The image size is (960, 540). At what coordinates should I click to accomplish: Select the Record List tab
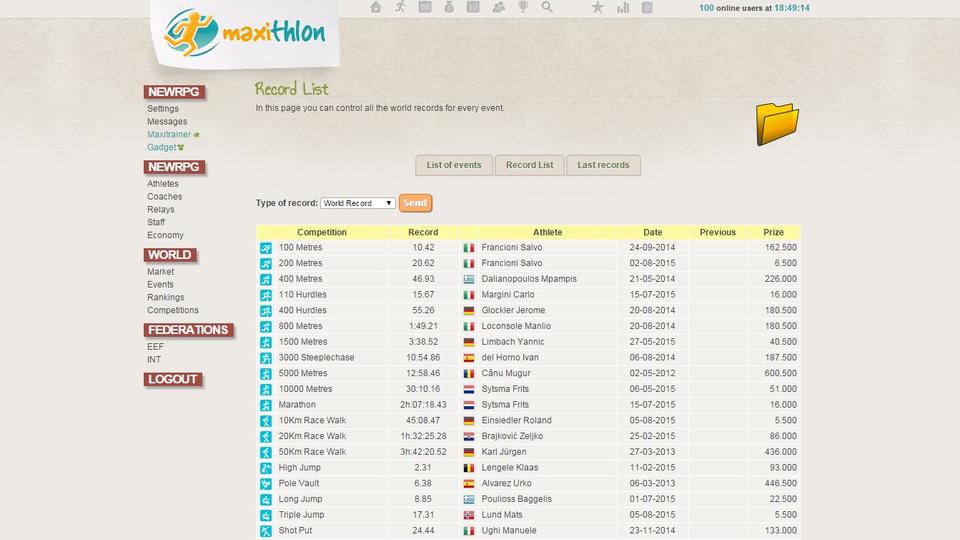[x=529, y=165]
